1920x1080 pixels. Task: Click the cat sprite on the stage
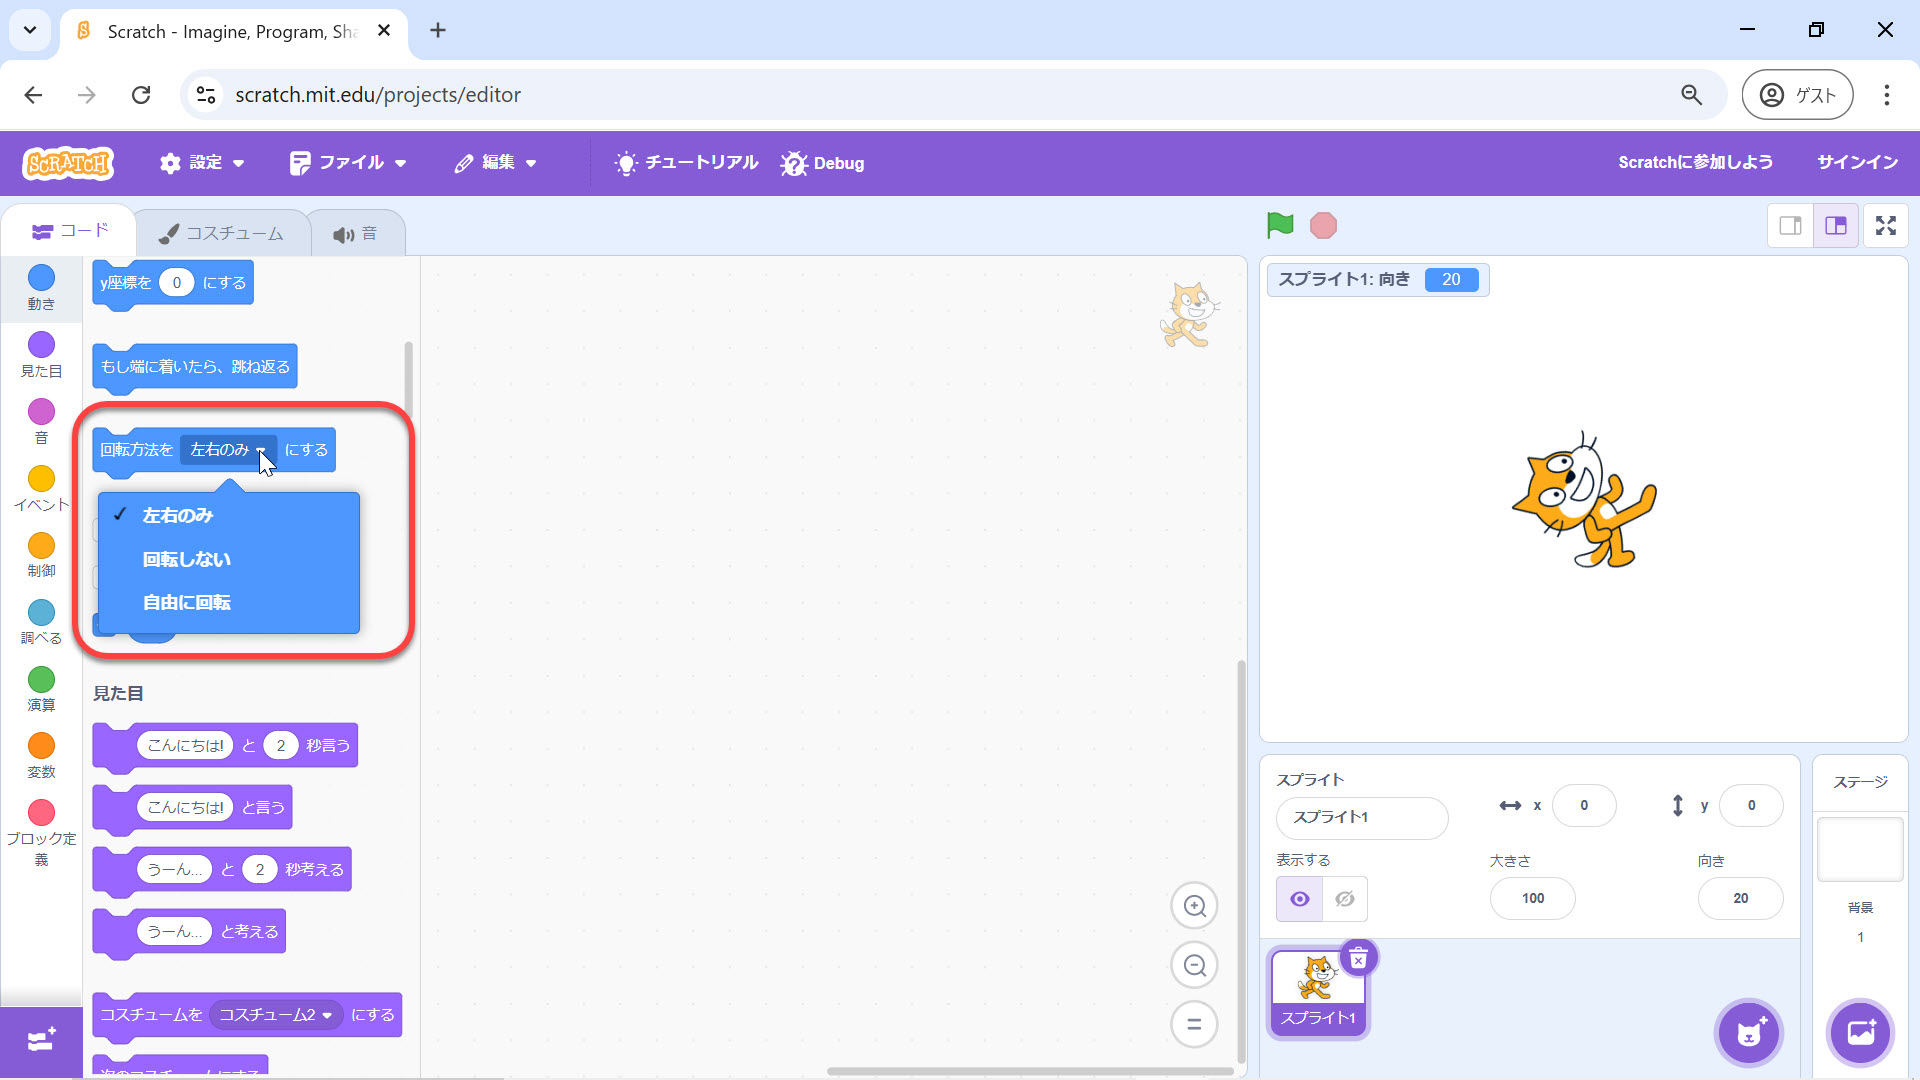(1583, 500)
